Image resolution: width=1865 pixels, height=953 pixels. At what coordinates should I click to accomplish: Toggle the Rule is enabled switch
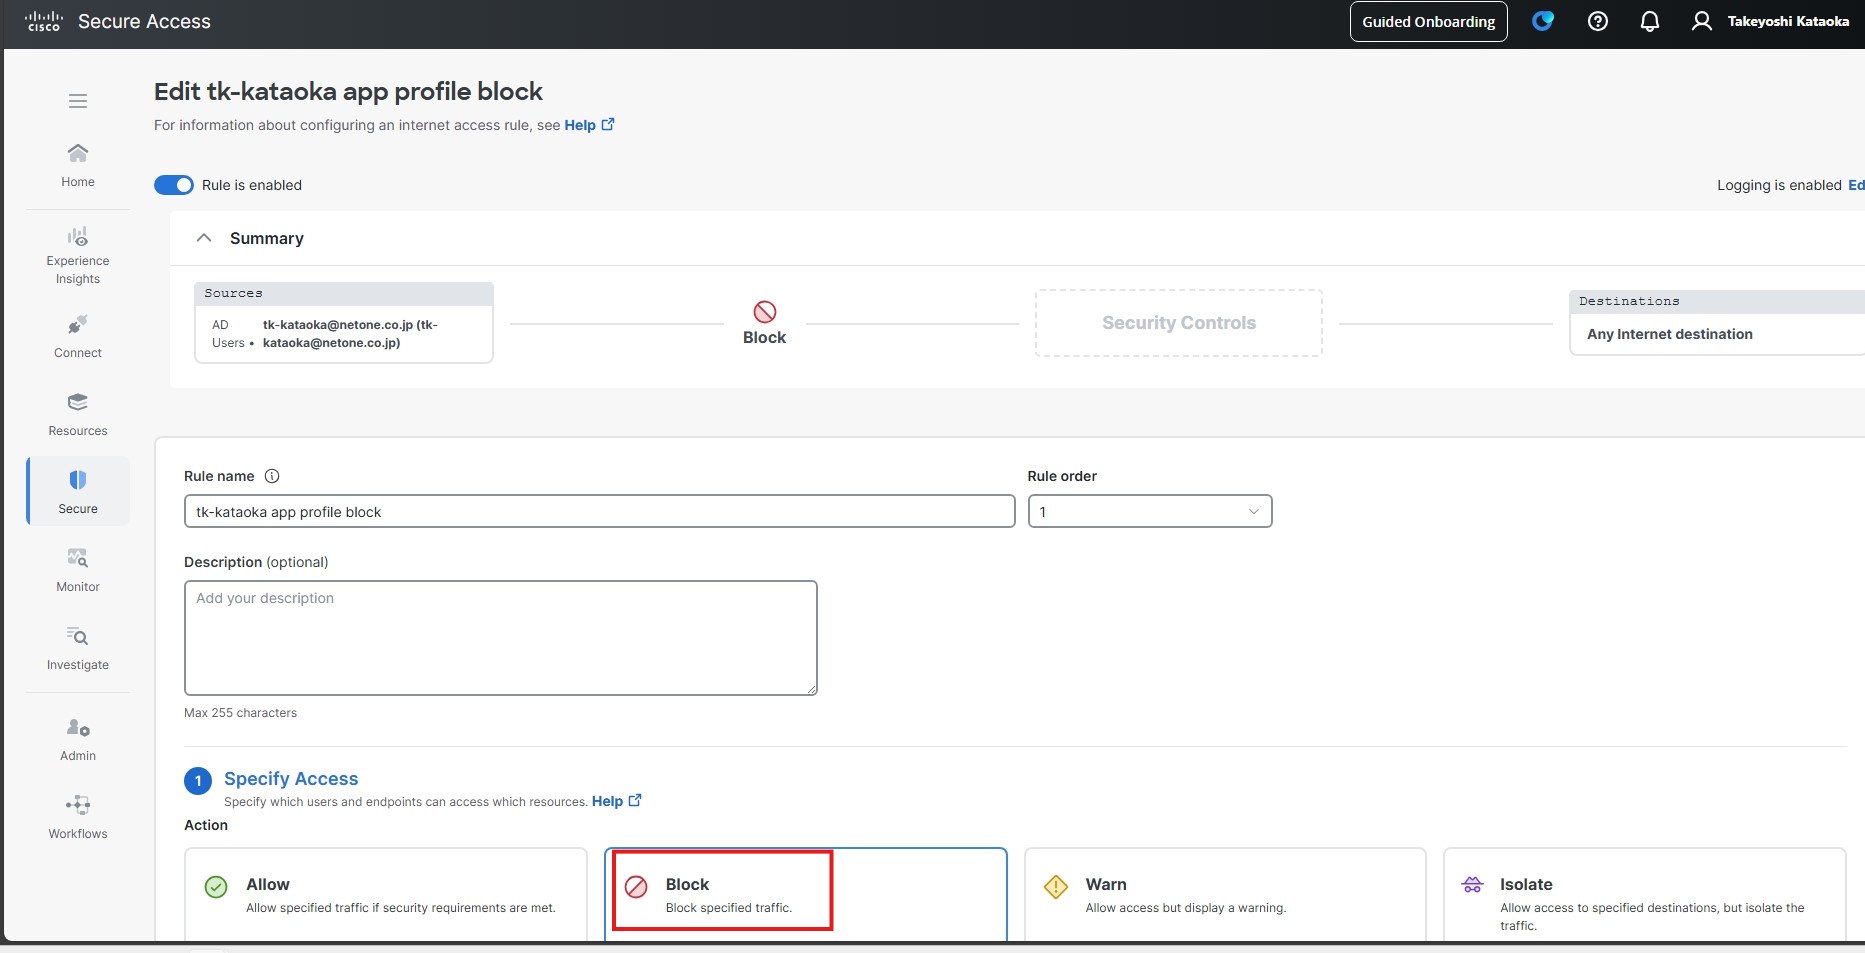(174, 185)
